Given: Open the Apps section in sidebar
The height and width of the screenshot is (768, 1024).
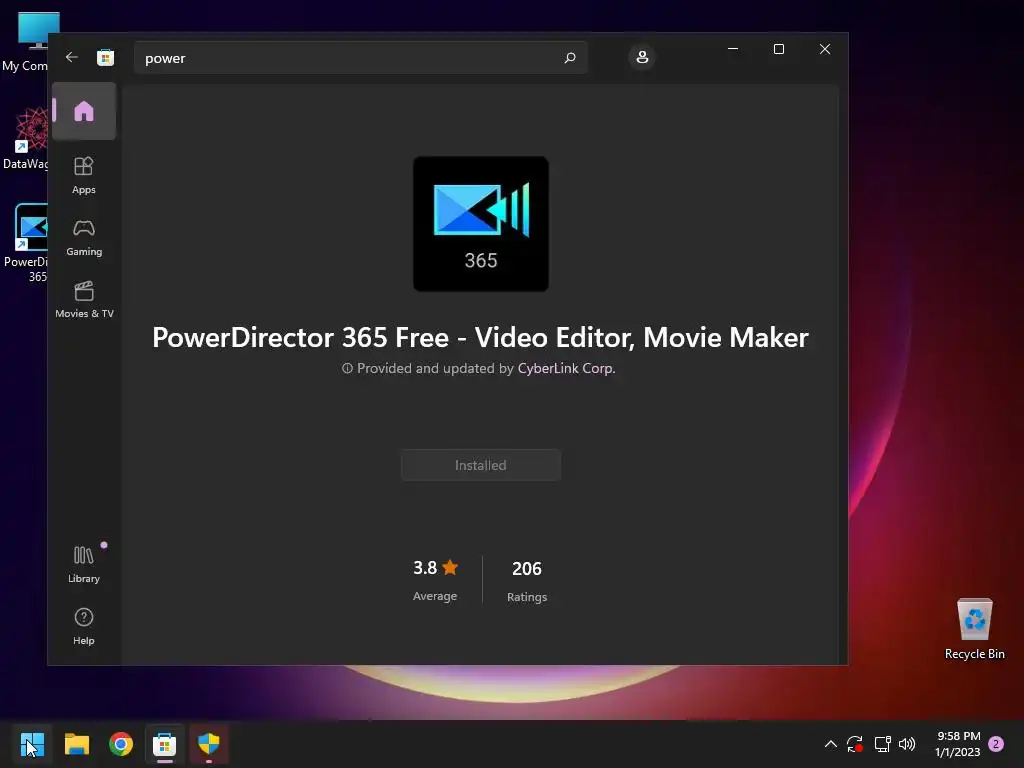Looking at the screenshot, I should [x=84, y=175].
